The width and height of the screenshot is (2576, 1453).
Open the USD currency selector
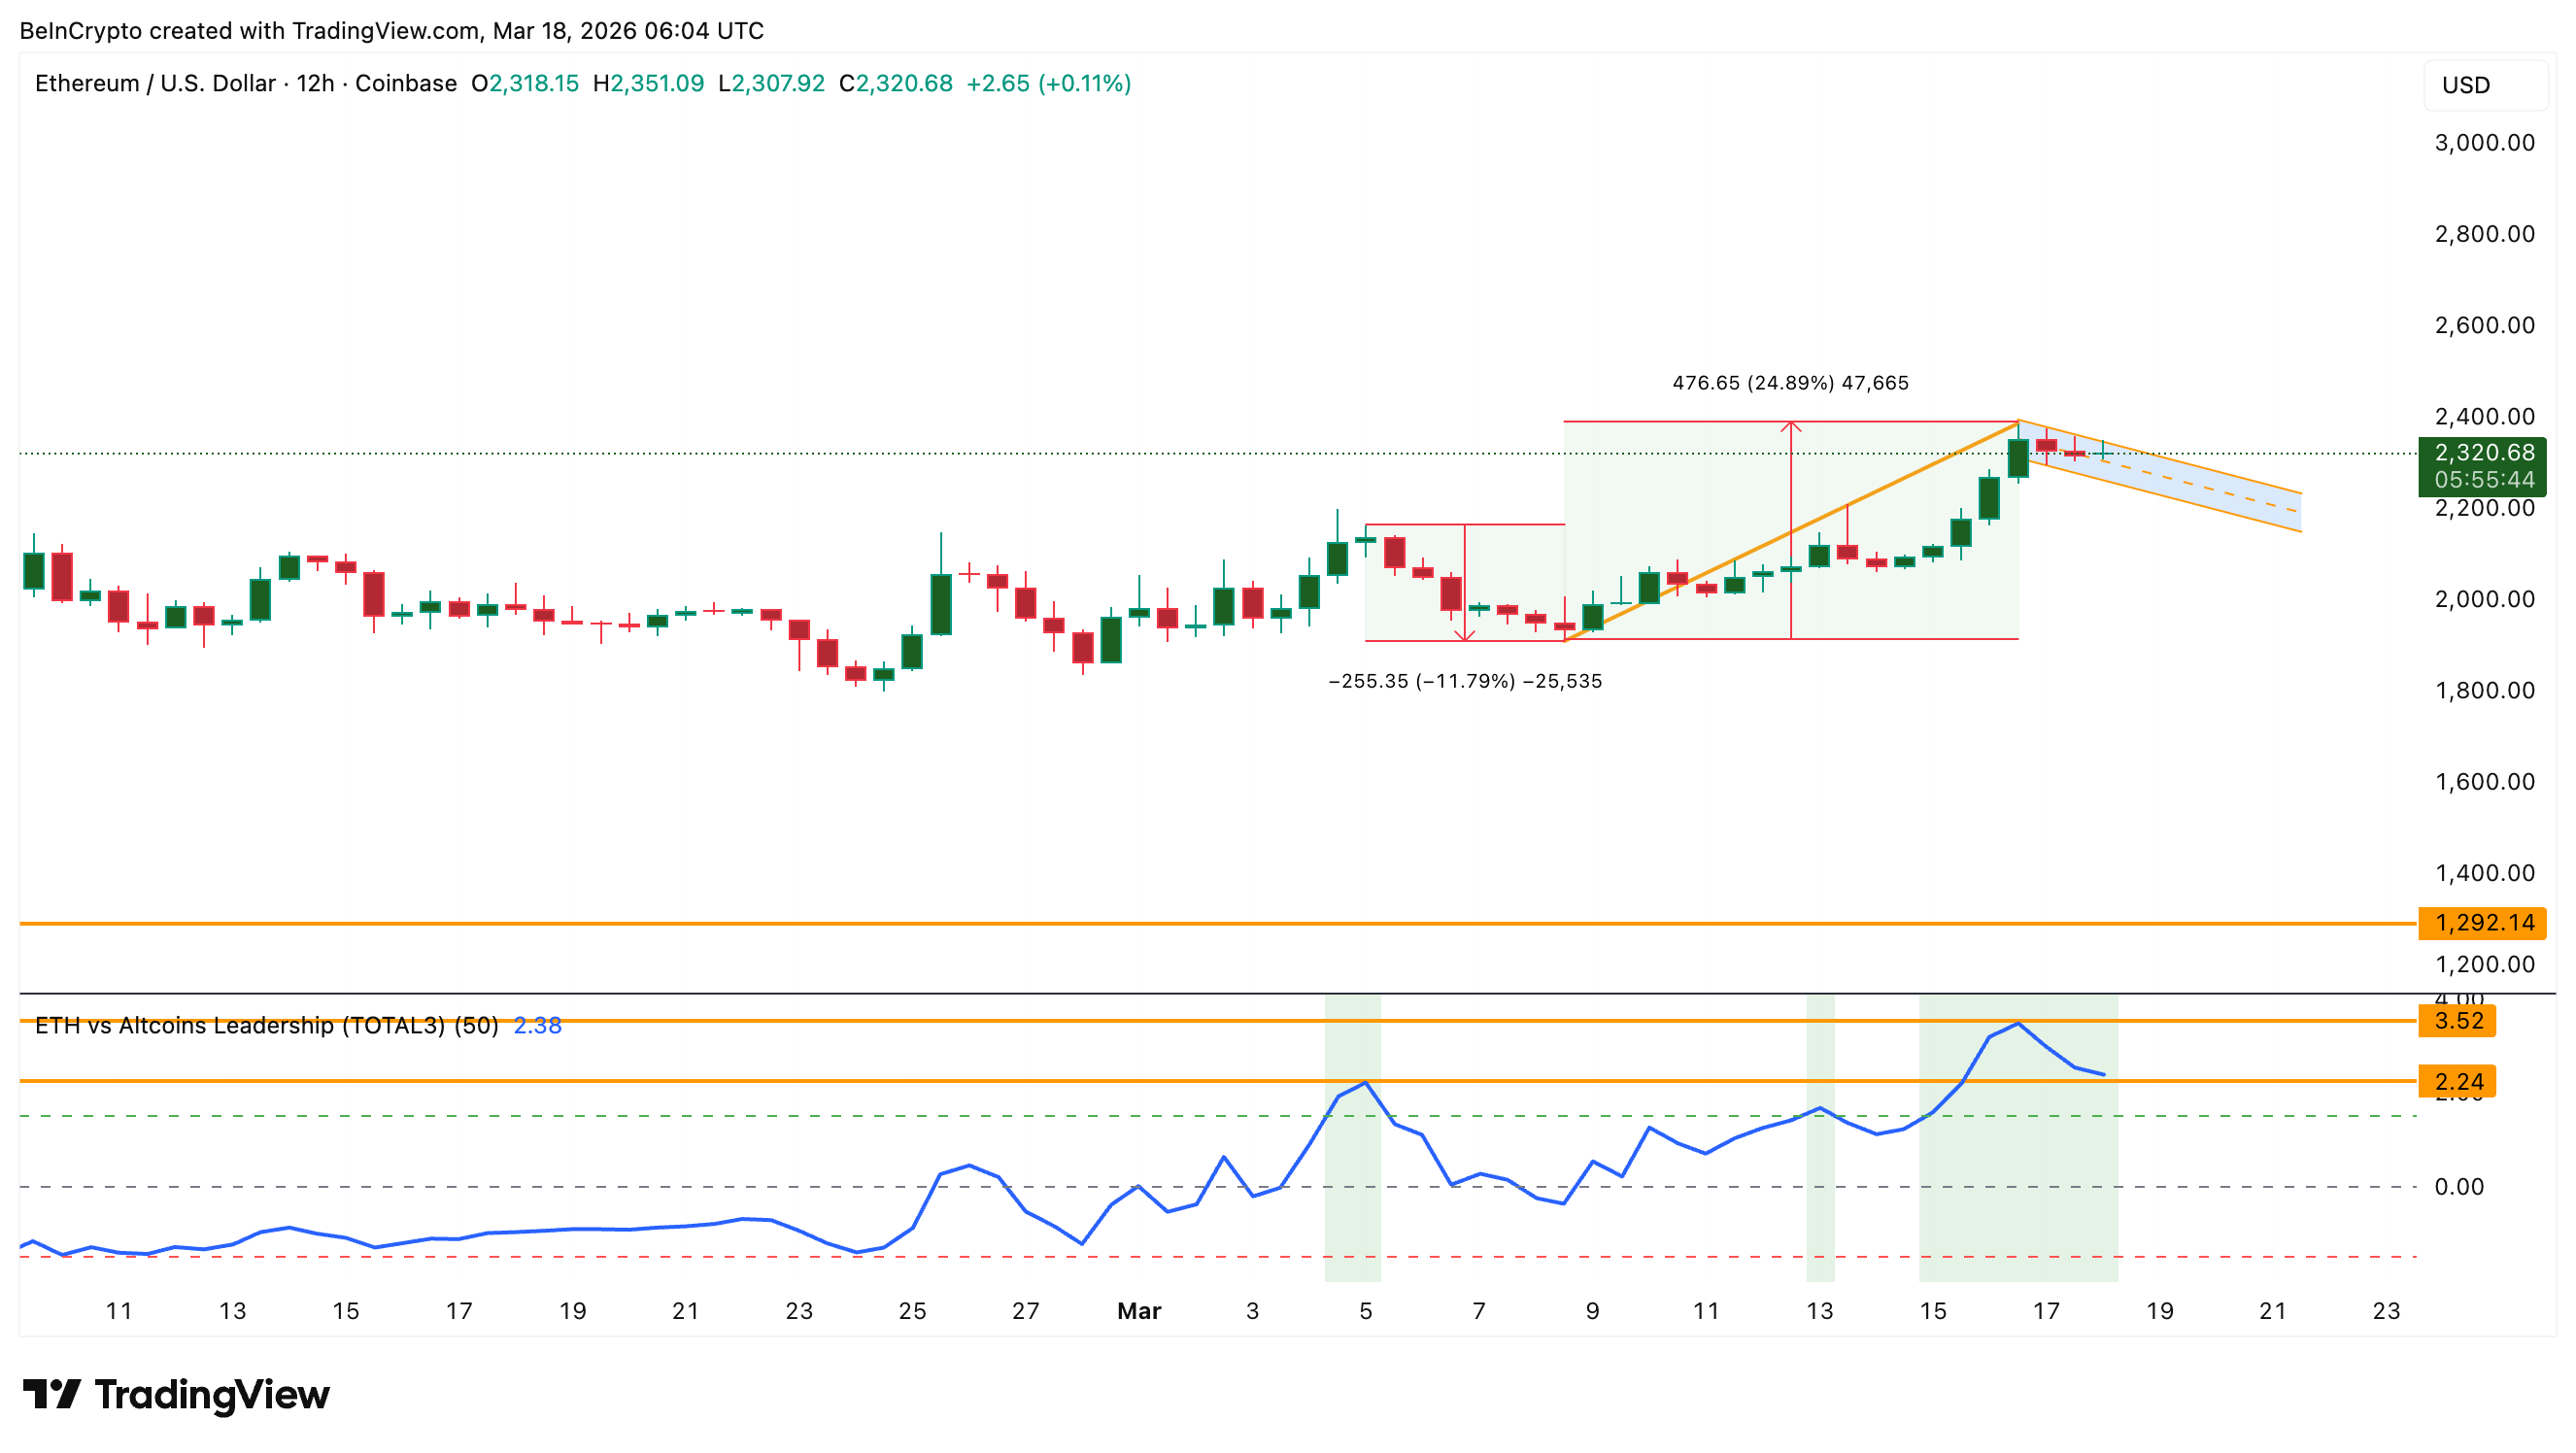[2485, 85]
